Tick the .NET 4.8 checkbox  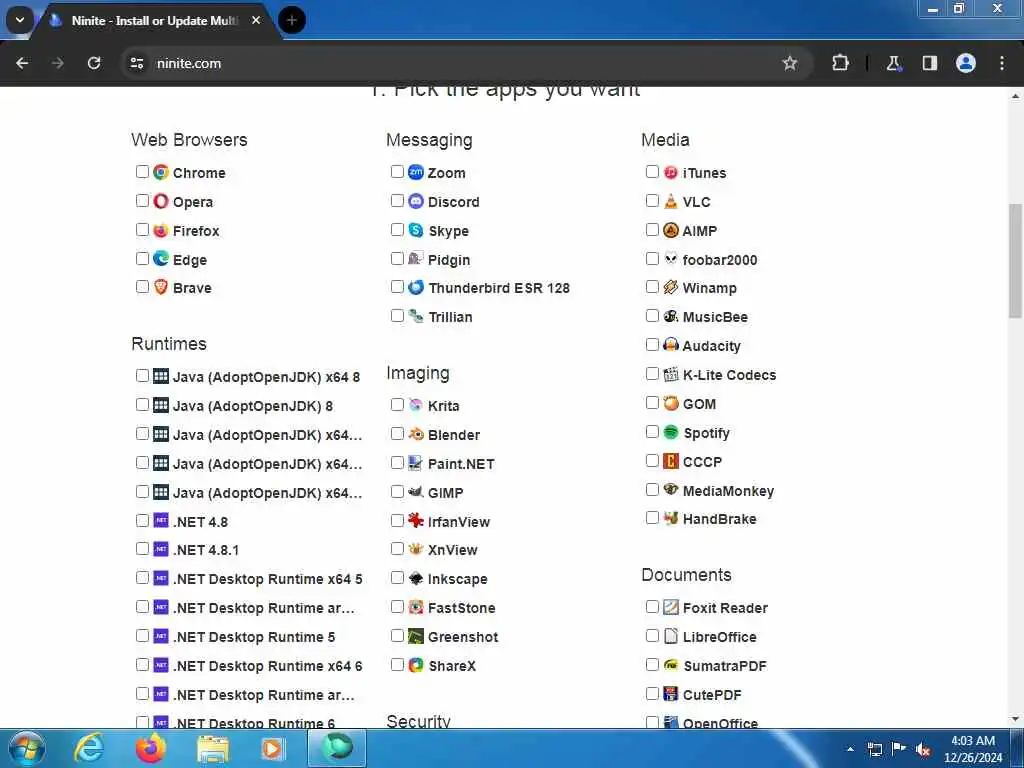142,520
